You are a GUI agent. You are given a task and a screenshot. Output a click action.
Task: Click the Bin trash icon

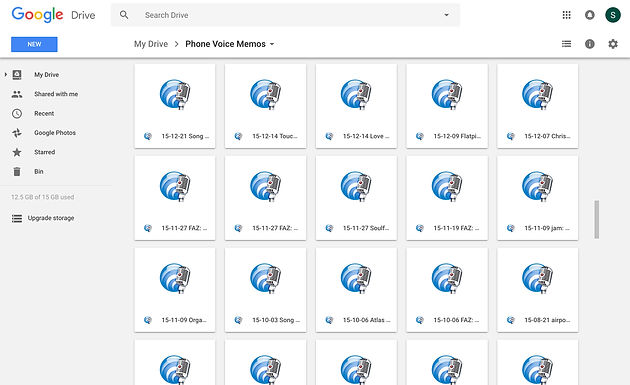coord(17,172)
